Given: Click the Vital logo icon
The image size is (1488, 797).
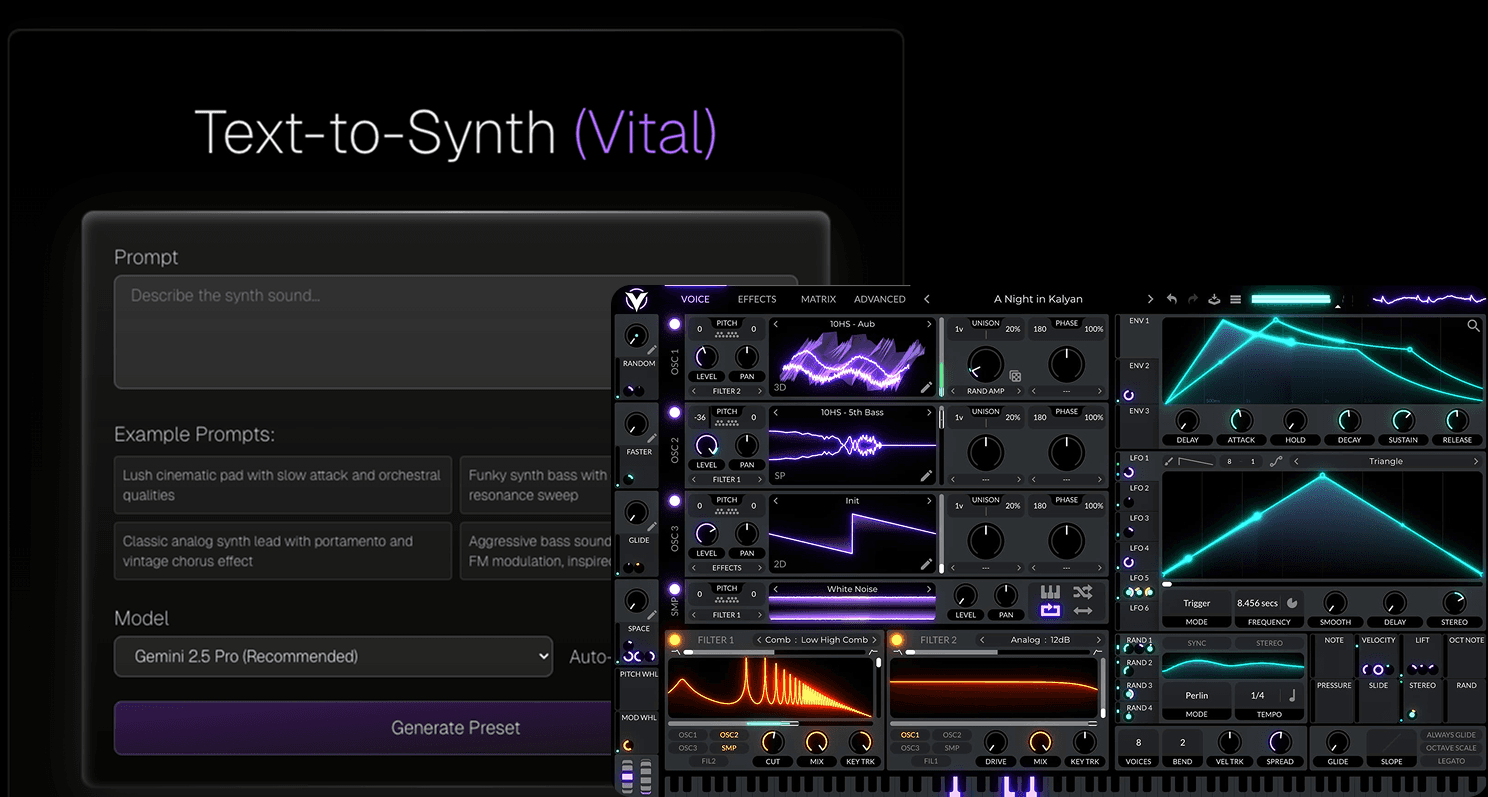Looking at the screenshot, I should [x=637, y=299].
